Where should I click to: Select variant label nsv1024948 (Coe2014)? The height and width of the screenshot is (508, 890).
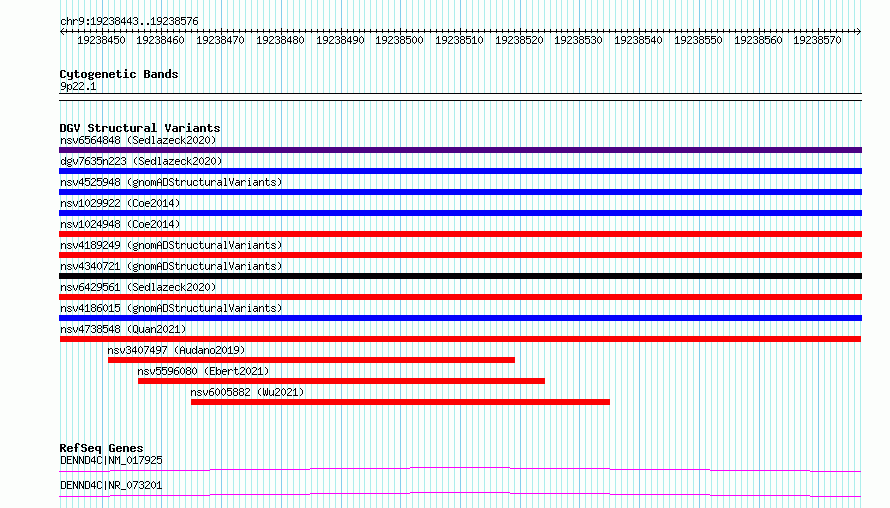120,224
